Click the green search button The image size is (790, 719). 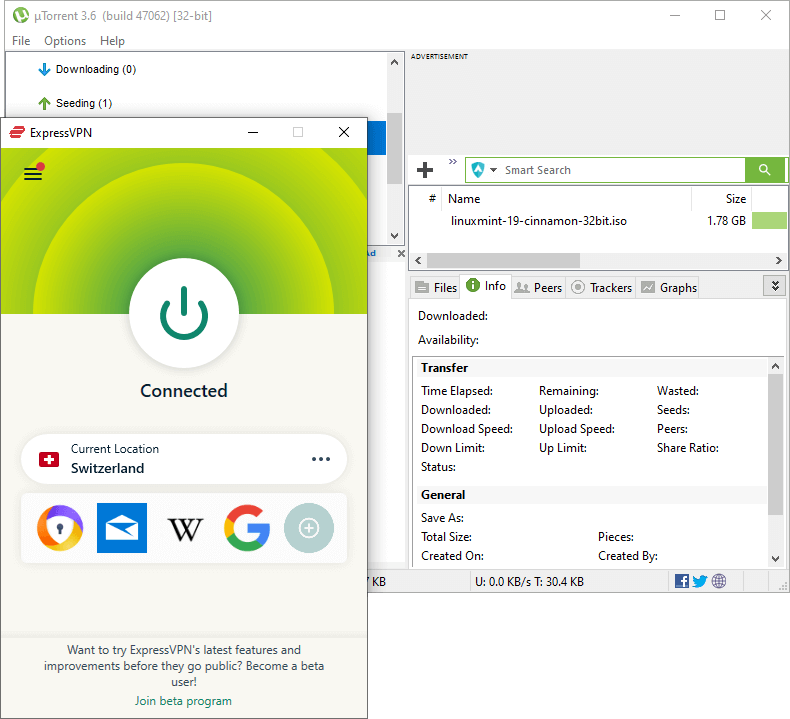pyautogui.click(x=765, y=170)
